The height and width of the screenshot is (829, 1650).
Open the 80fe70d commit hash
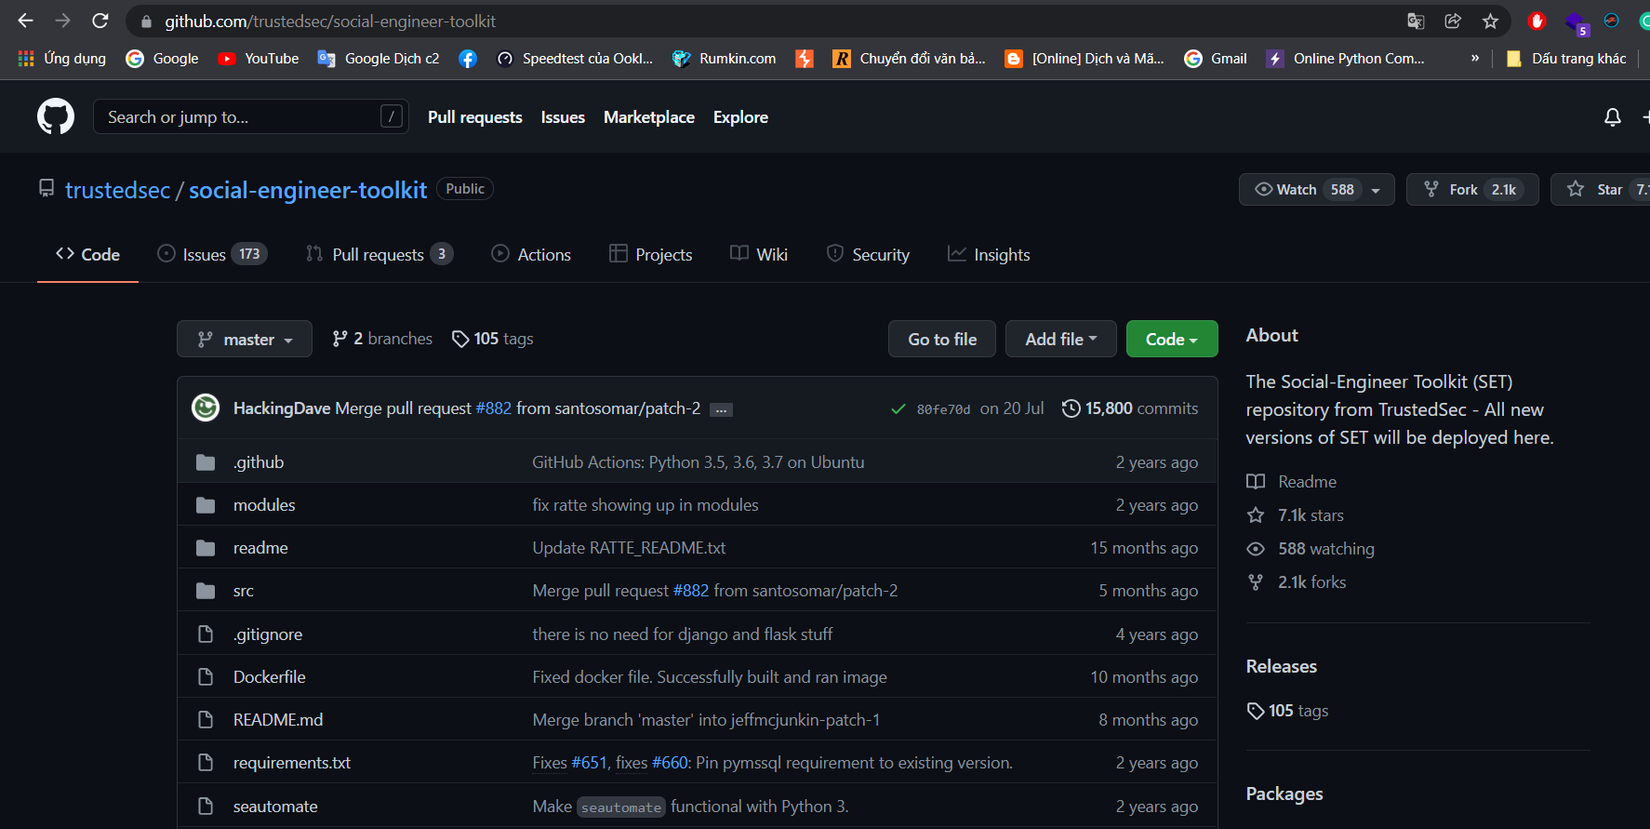pyautogui.click(x=943, y=409)
